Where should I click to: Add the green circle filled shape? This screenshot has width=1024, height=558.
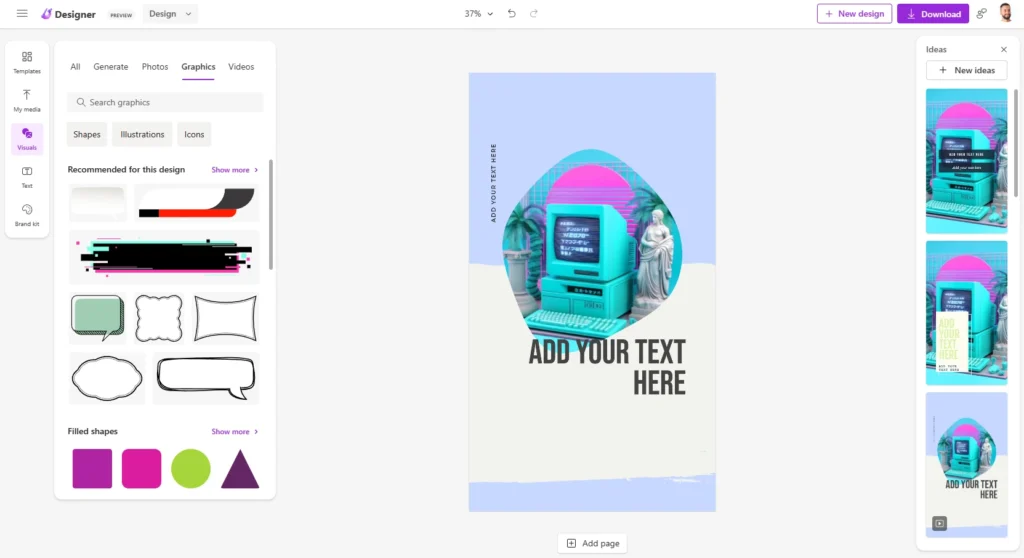[x=191, y=468]
